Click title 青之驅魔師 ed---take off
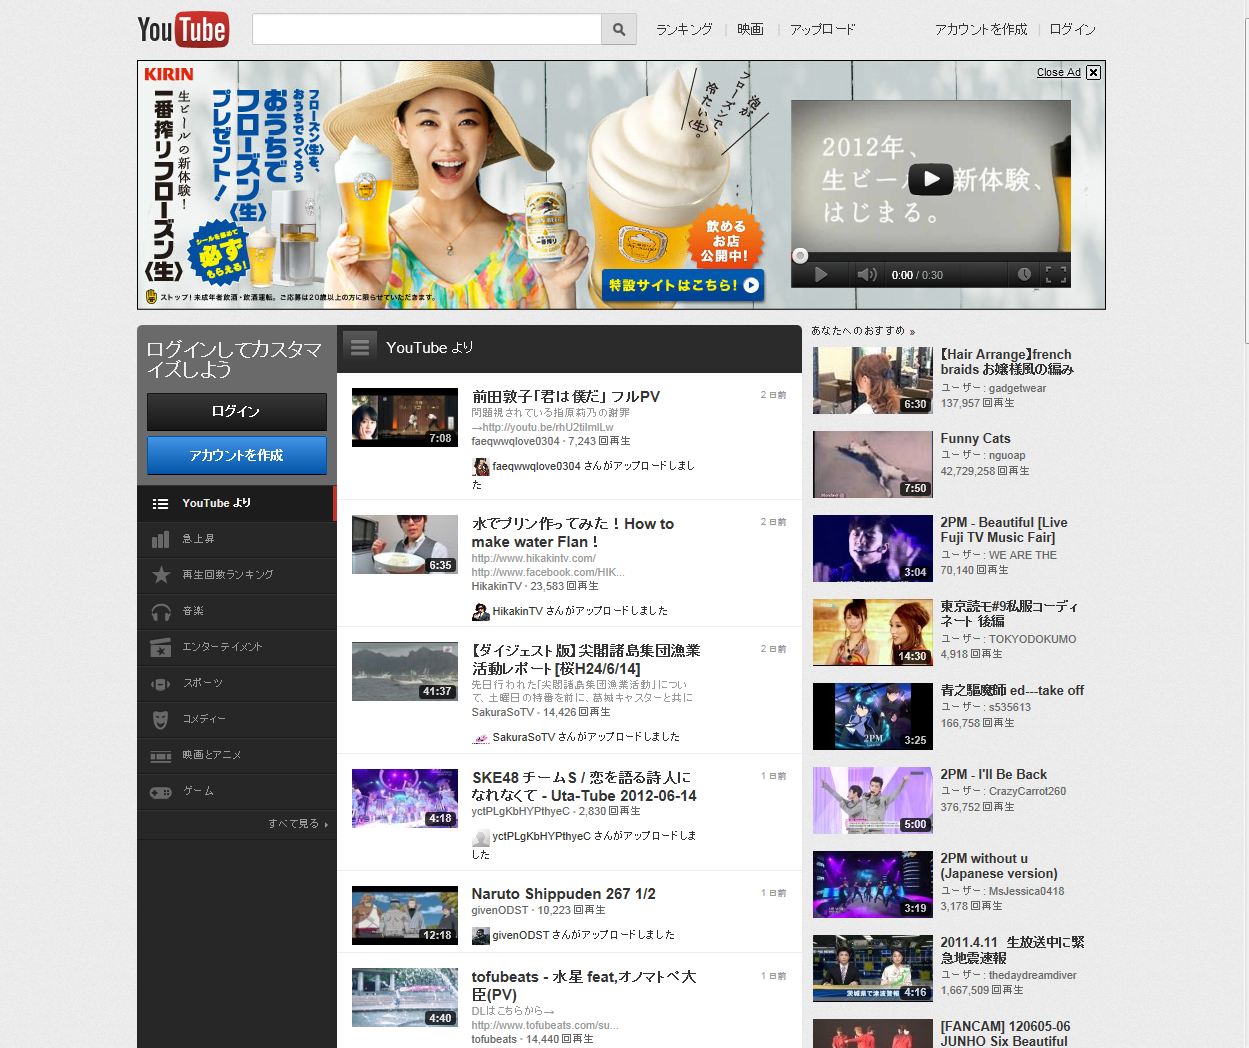The width and height of the screenshot is (1249, 1048). pyautogui.click(x=1012, y=690)
